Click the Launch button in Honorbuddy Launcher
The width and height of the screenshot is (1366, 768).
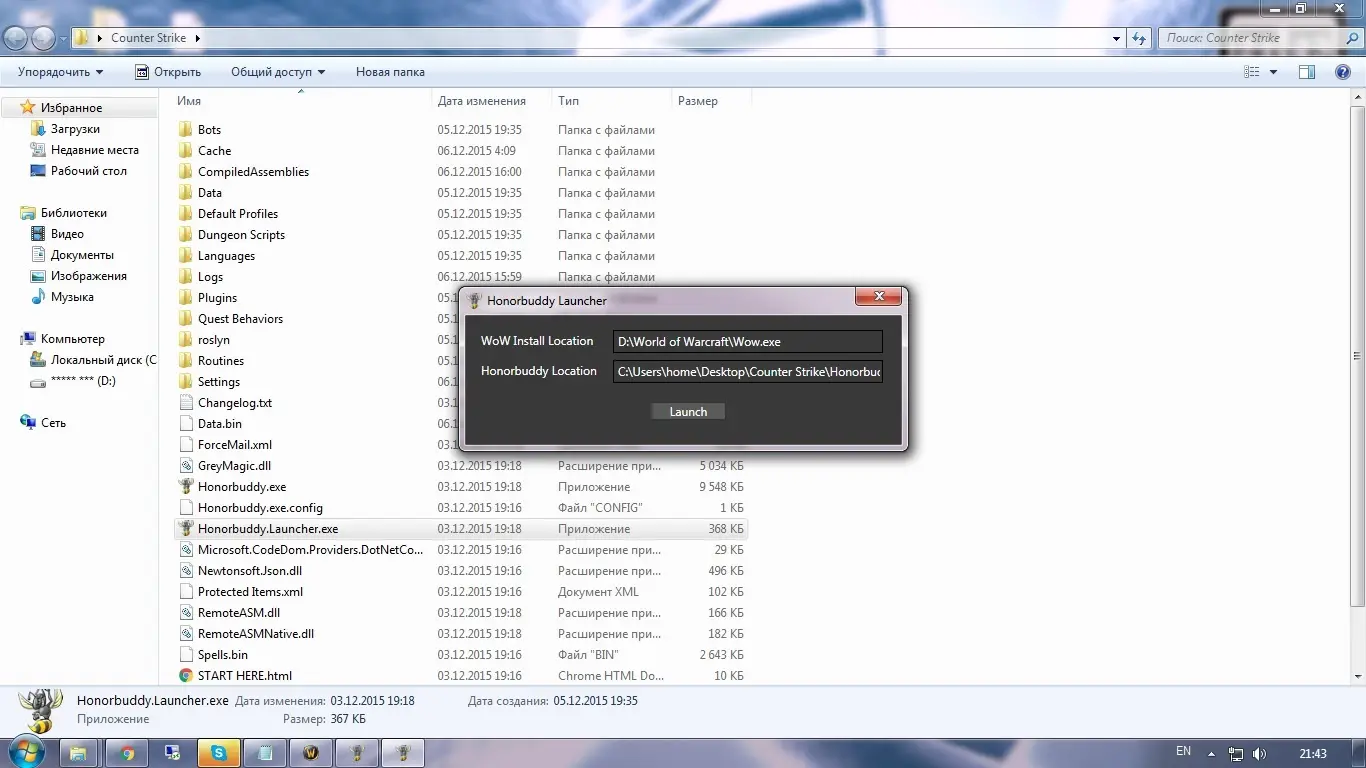coord(688,412)
